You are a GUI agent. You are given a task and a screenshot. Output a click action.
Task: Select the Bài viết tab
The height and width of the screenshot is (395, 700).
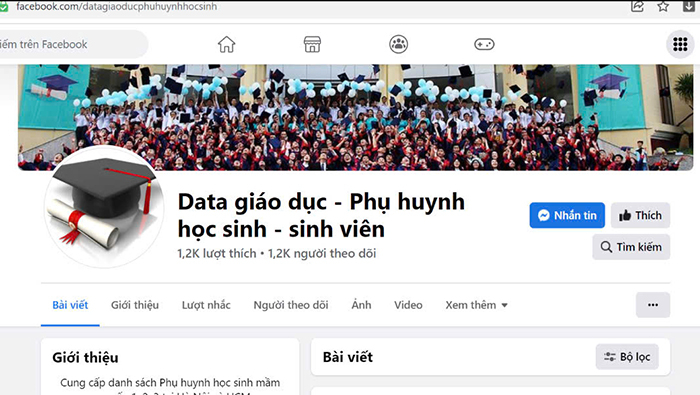[70, 305]
